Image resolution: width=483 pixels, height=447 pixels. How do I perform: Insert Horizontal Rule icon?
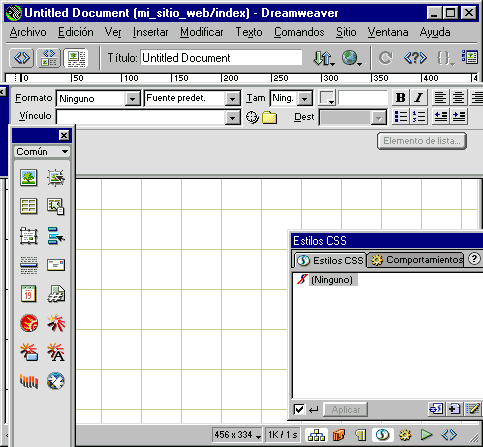click(28, 265)
